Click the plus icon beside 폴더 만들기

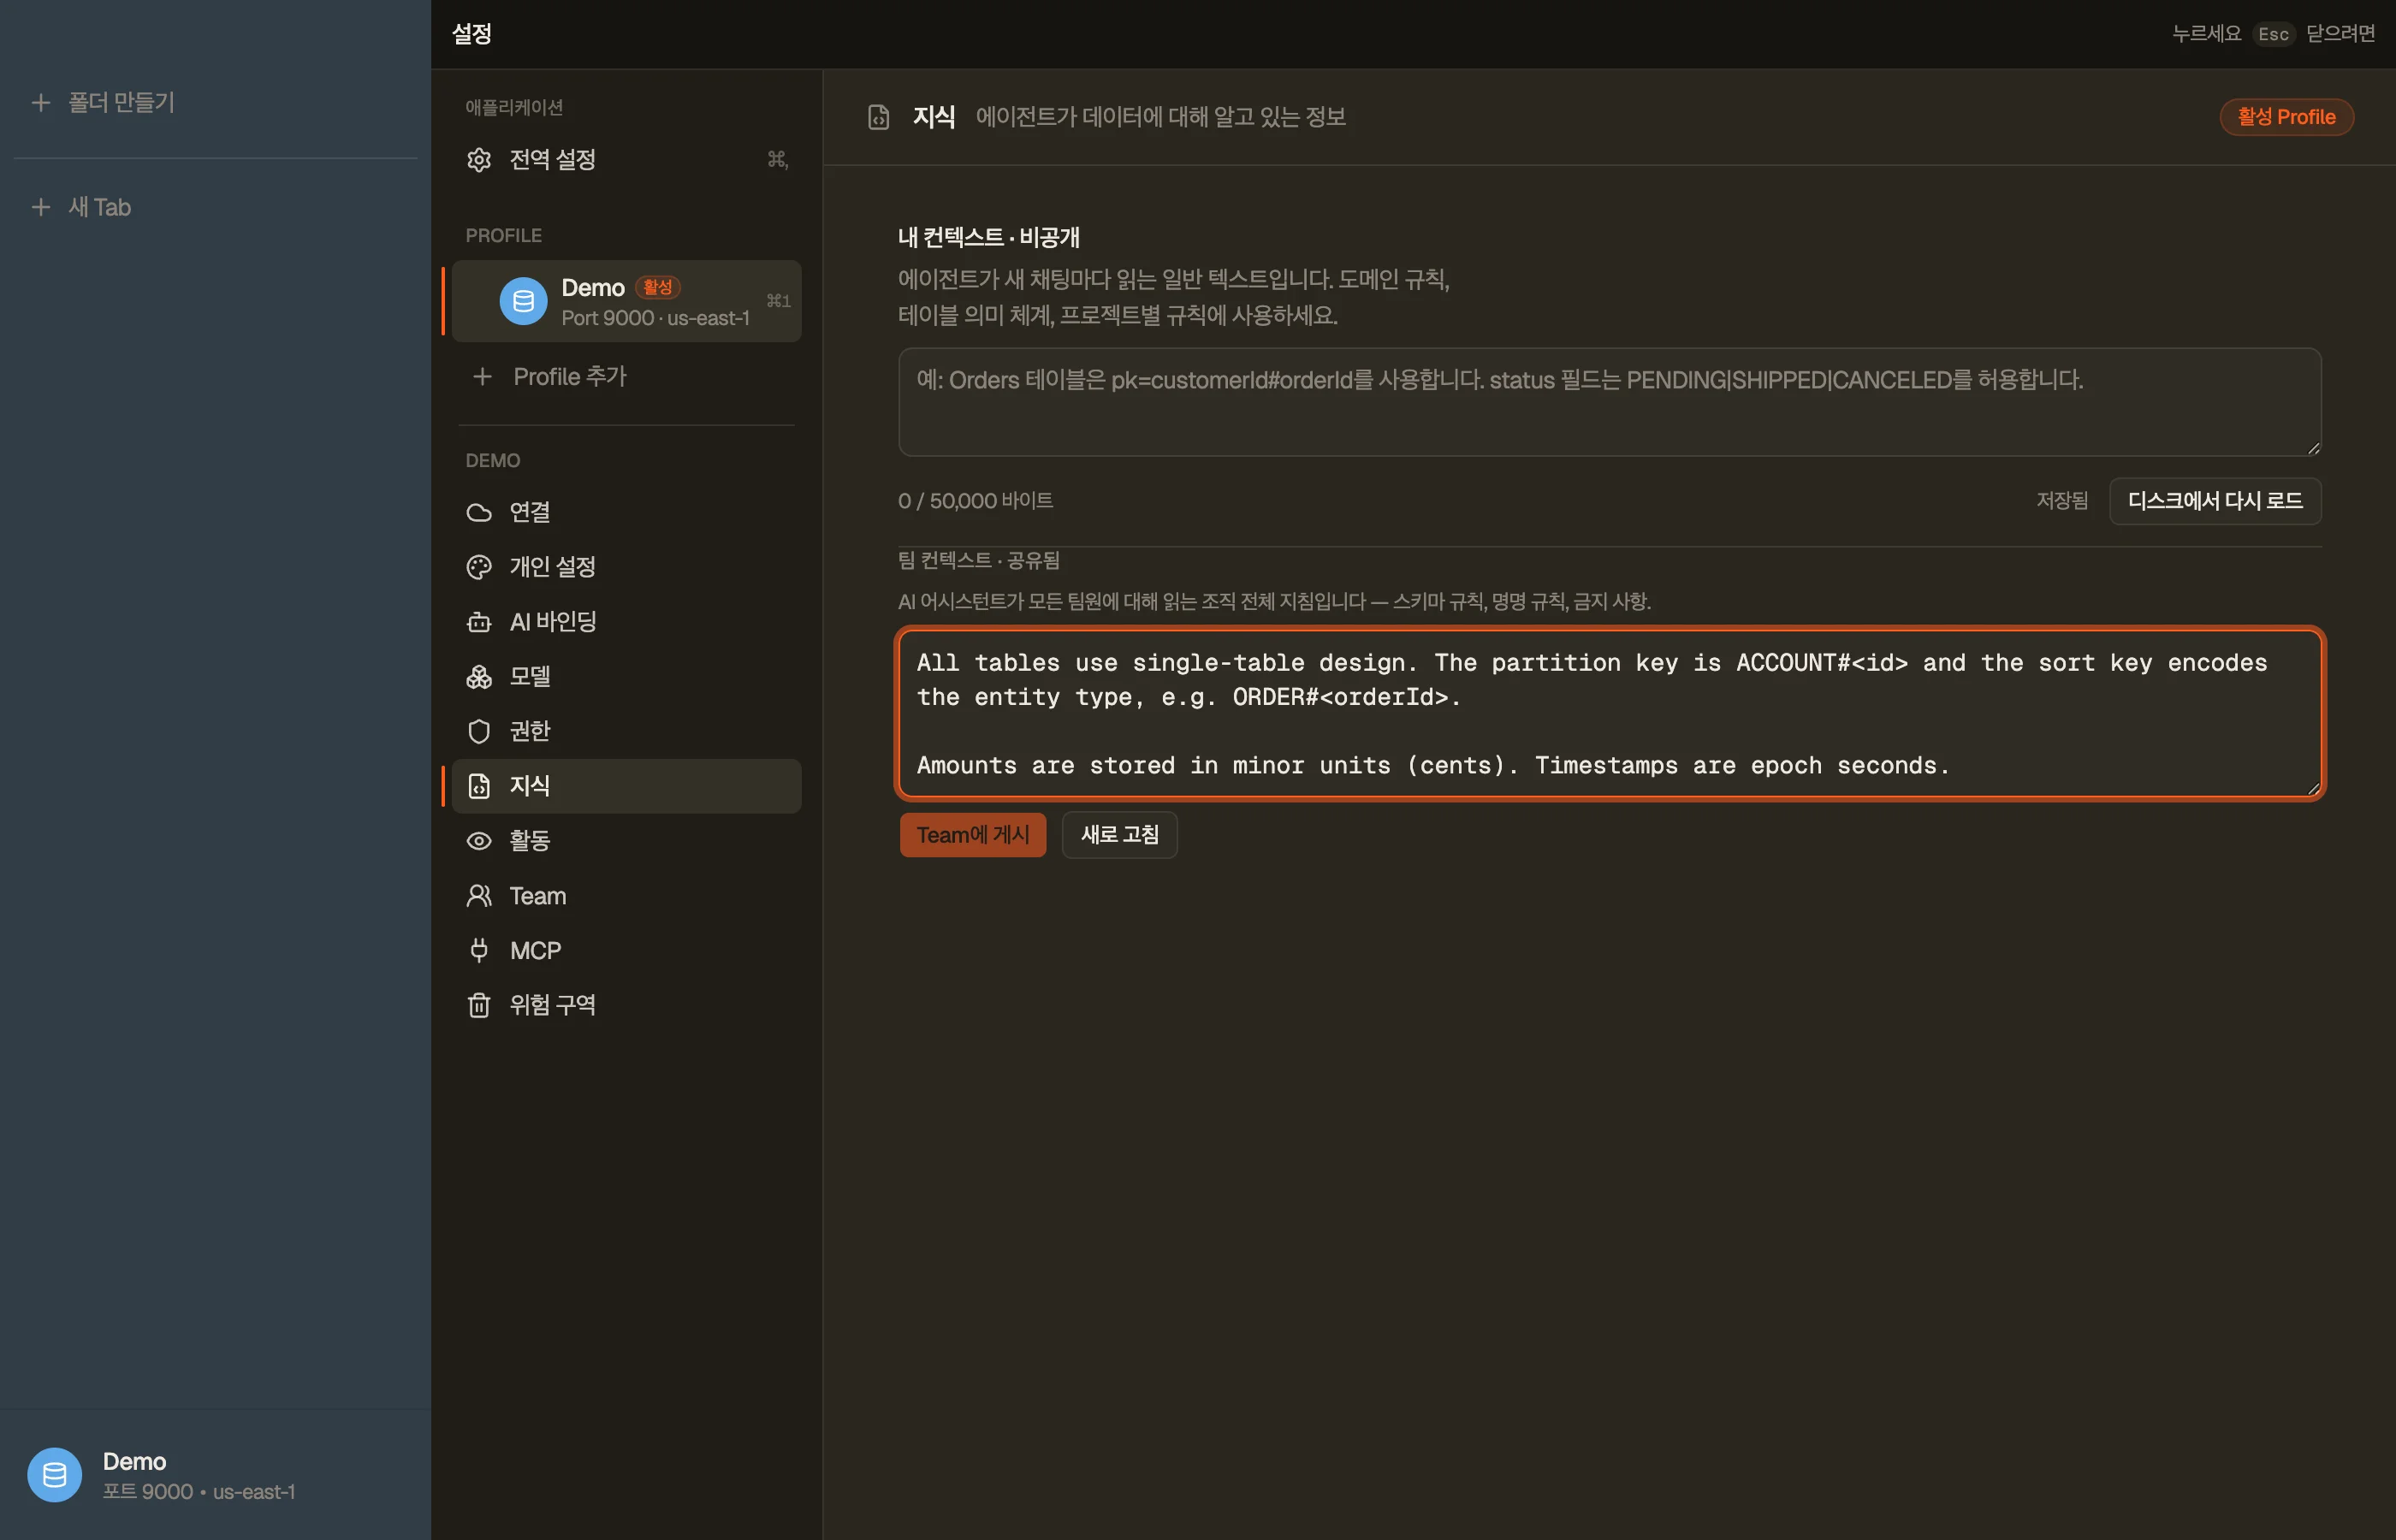coord(41,103)
